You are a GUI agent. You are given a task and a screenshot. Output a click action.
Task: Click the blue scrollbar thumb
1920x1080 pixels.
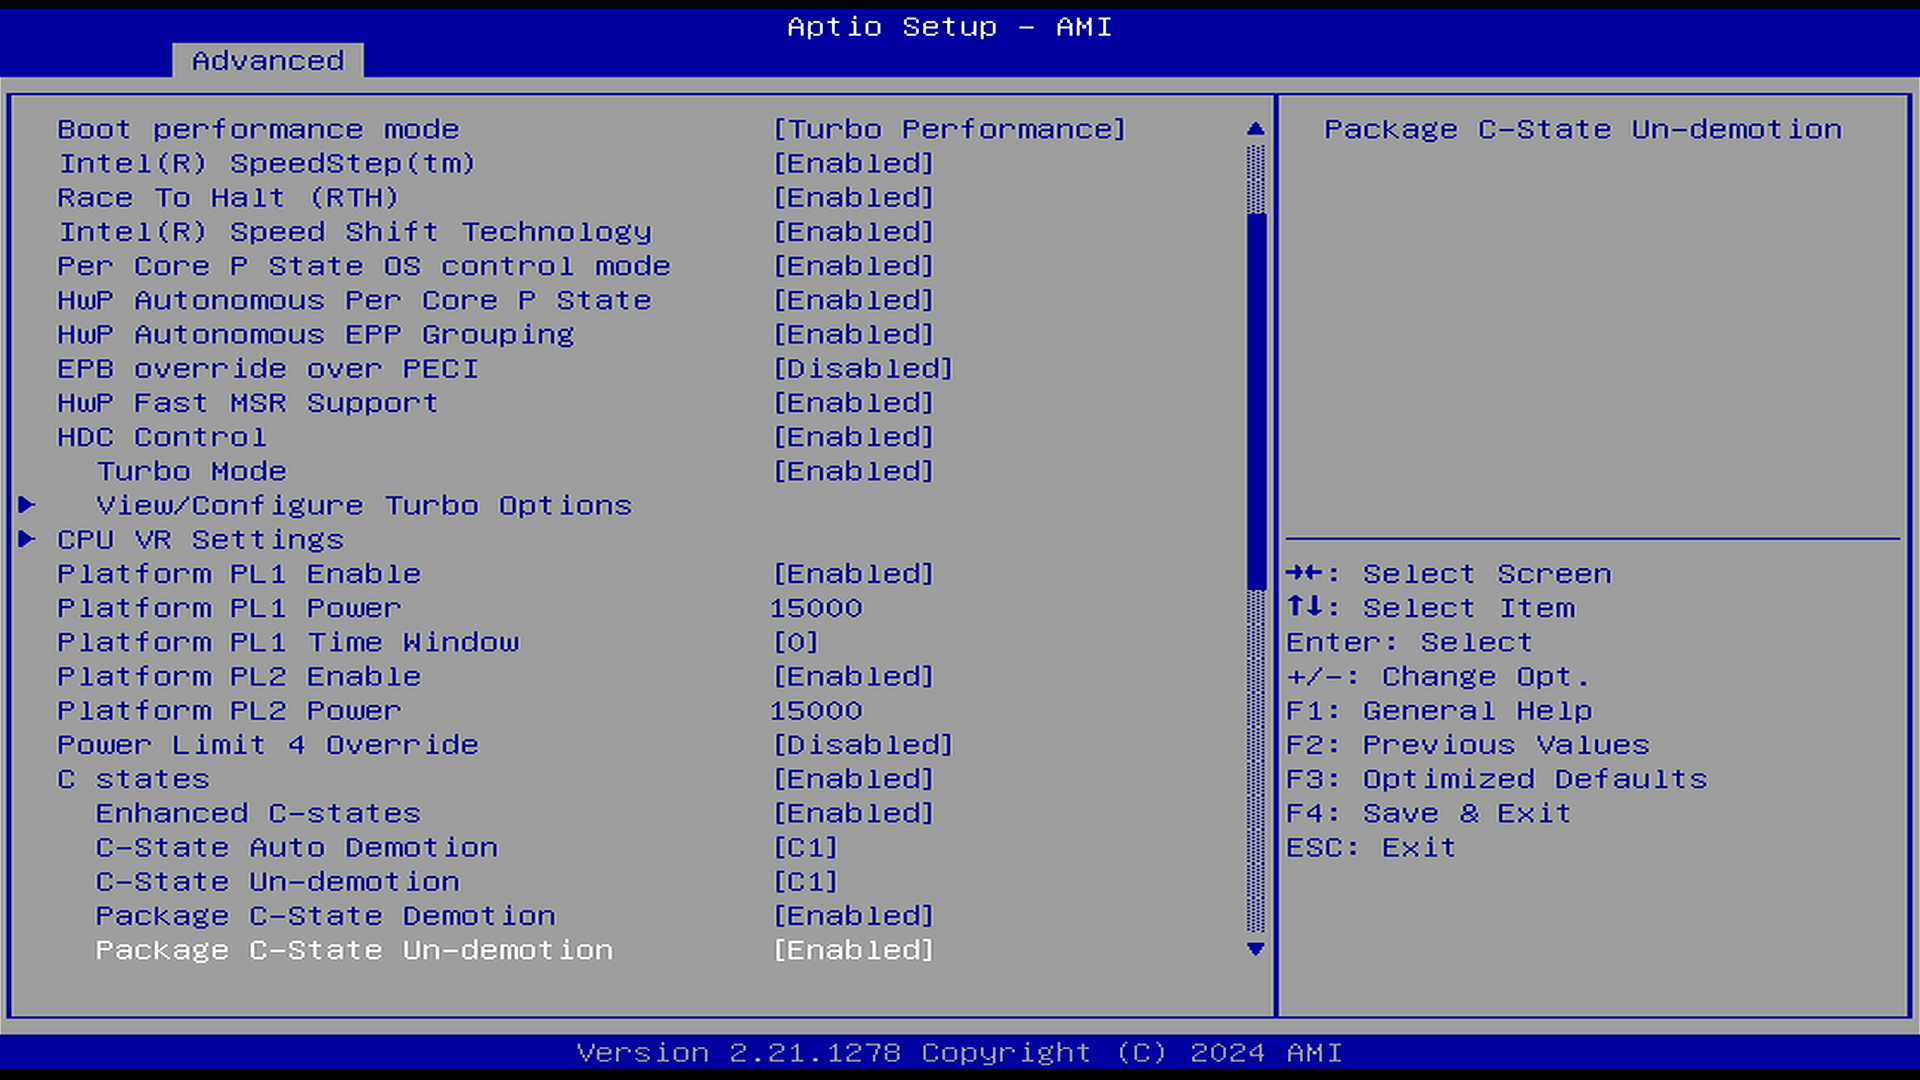[1256, 401]
